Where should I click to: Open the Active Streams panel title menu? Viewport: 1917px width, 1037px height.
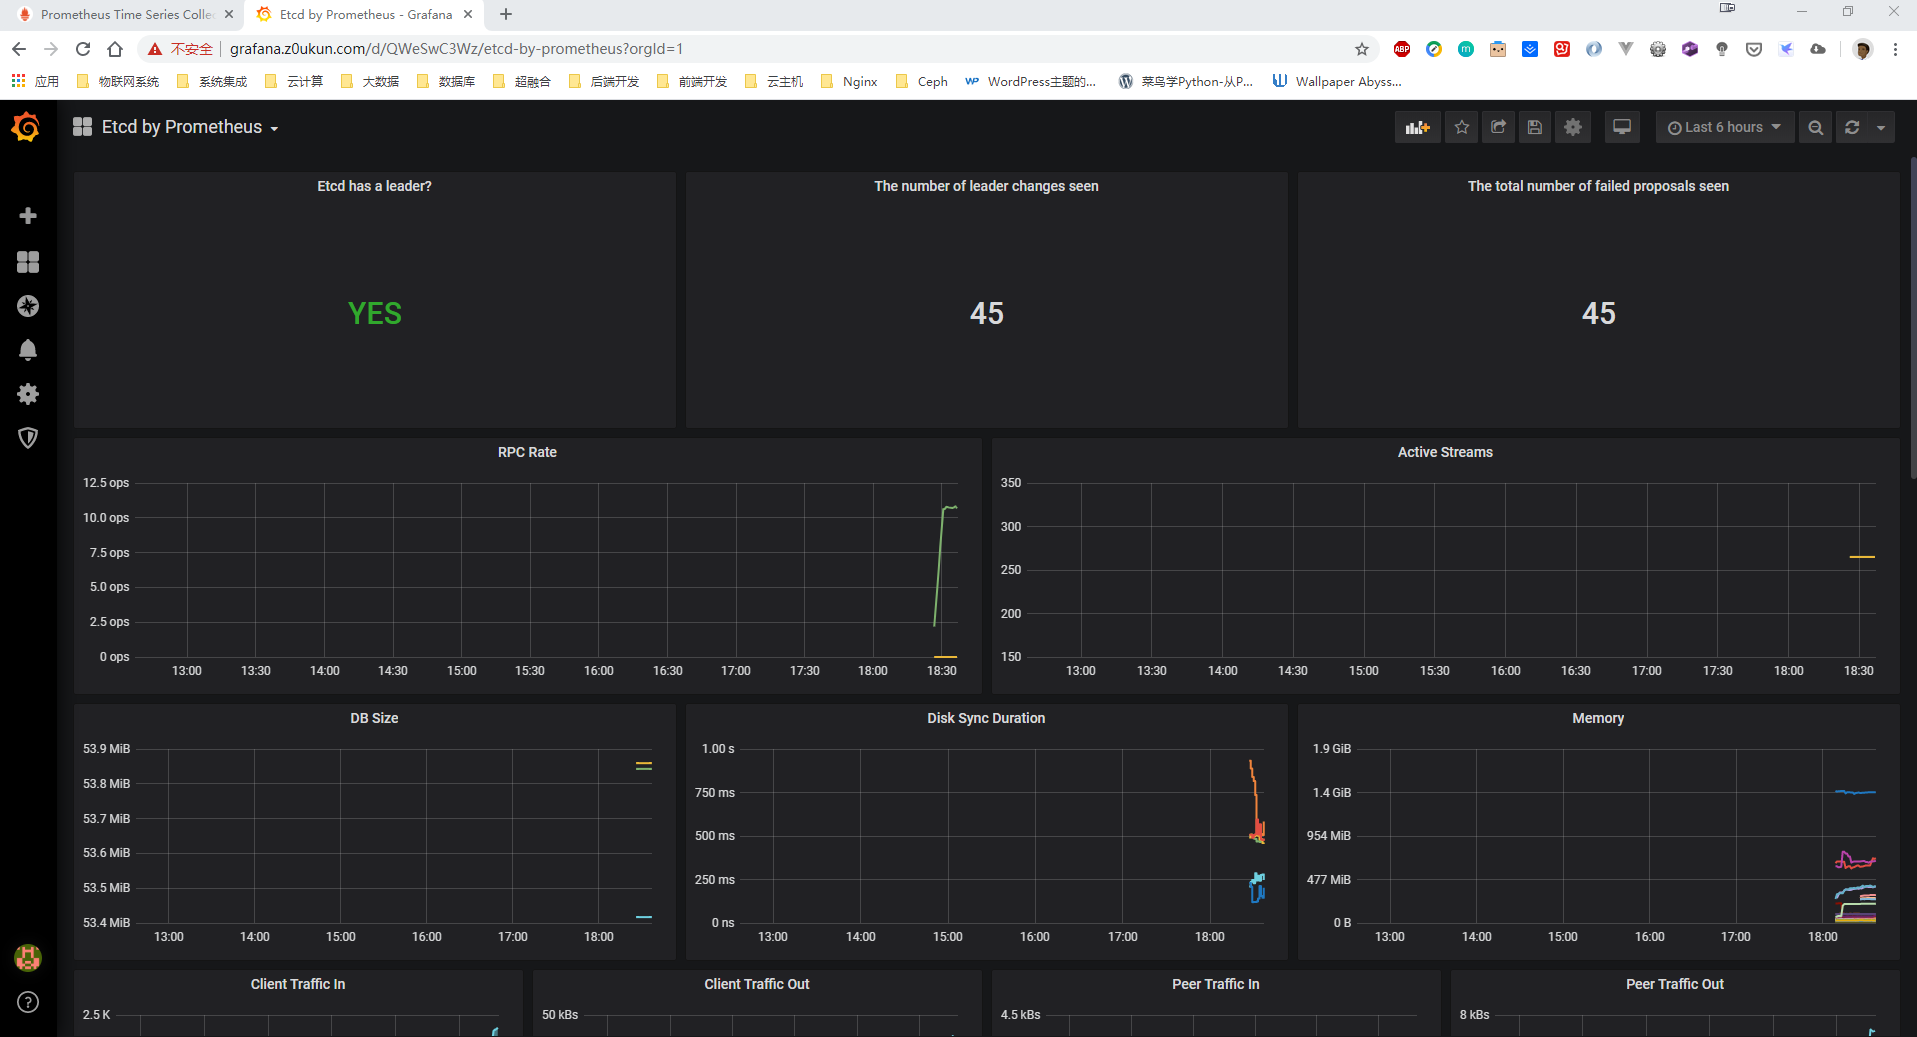1445,452
